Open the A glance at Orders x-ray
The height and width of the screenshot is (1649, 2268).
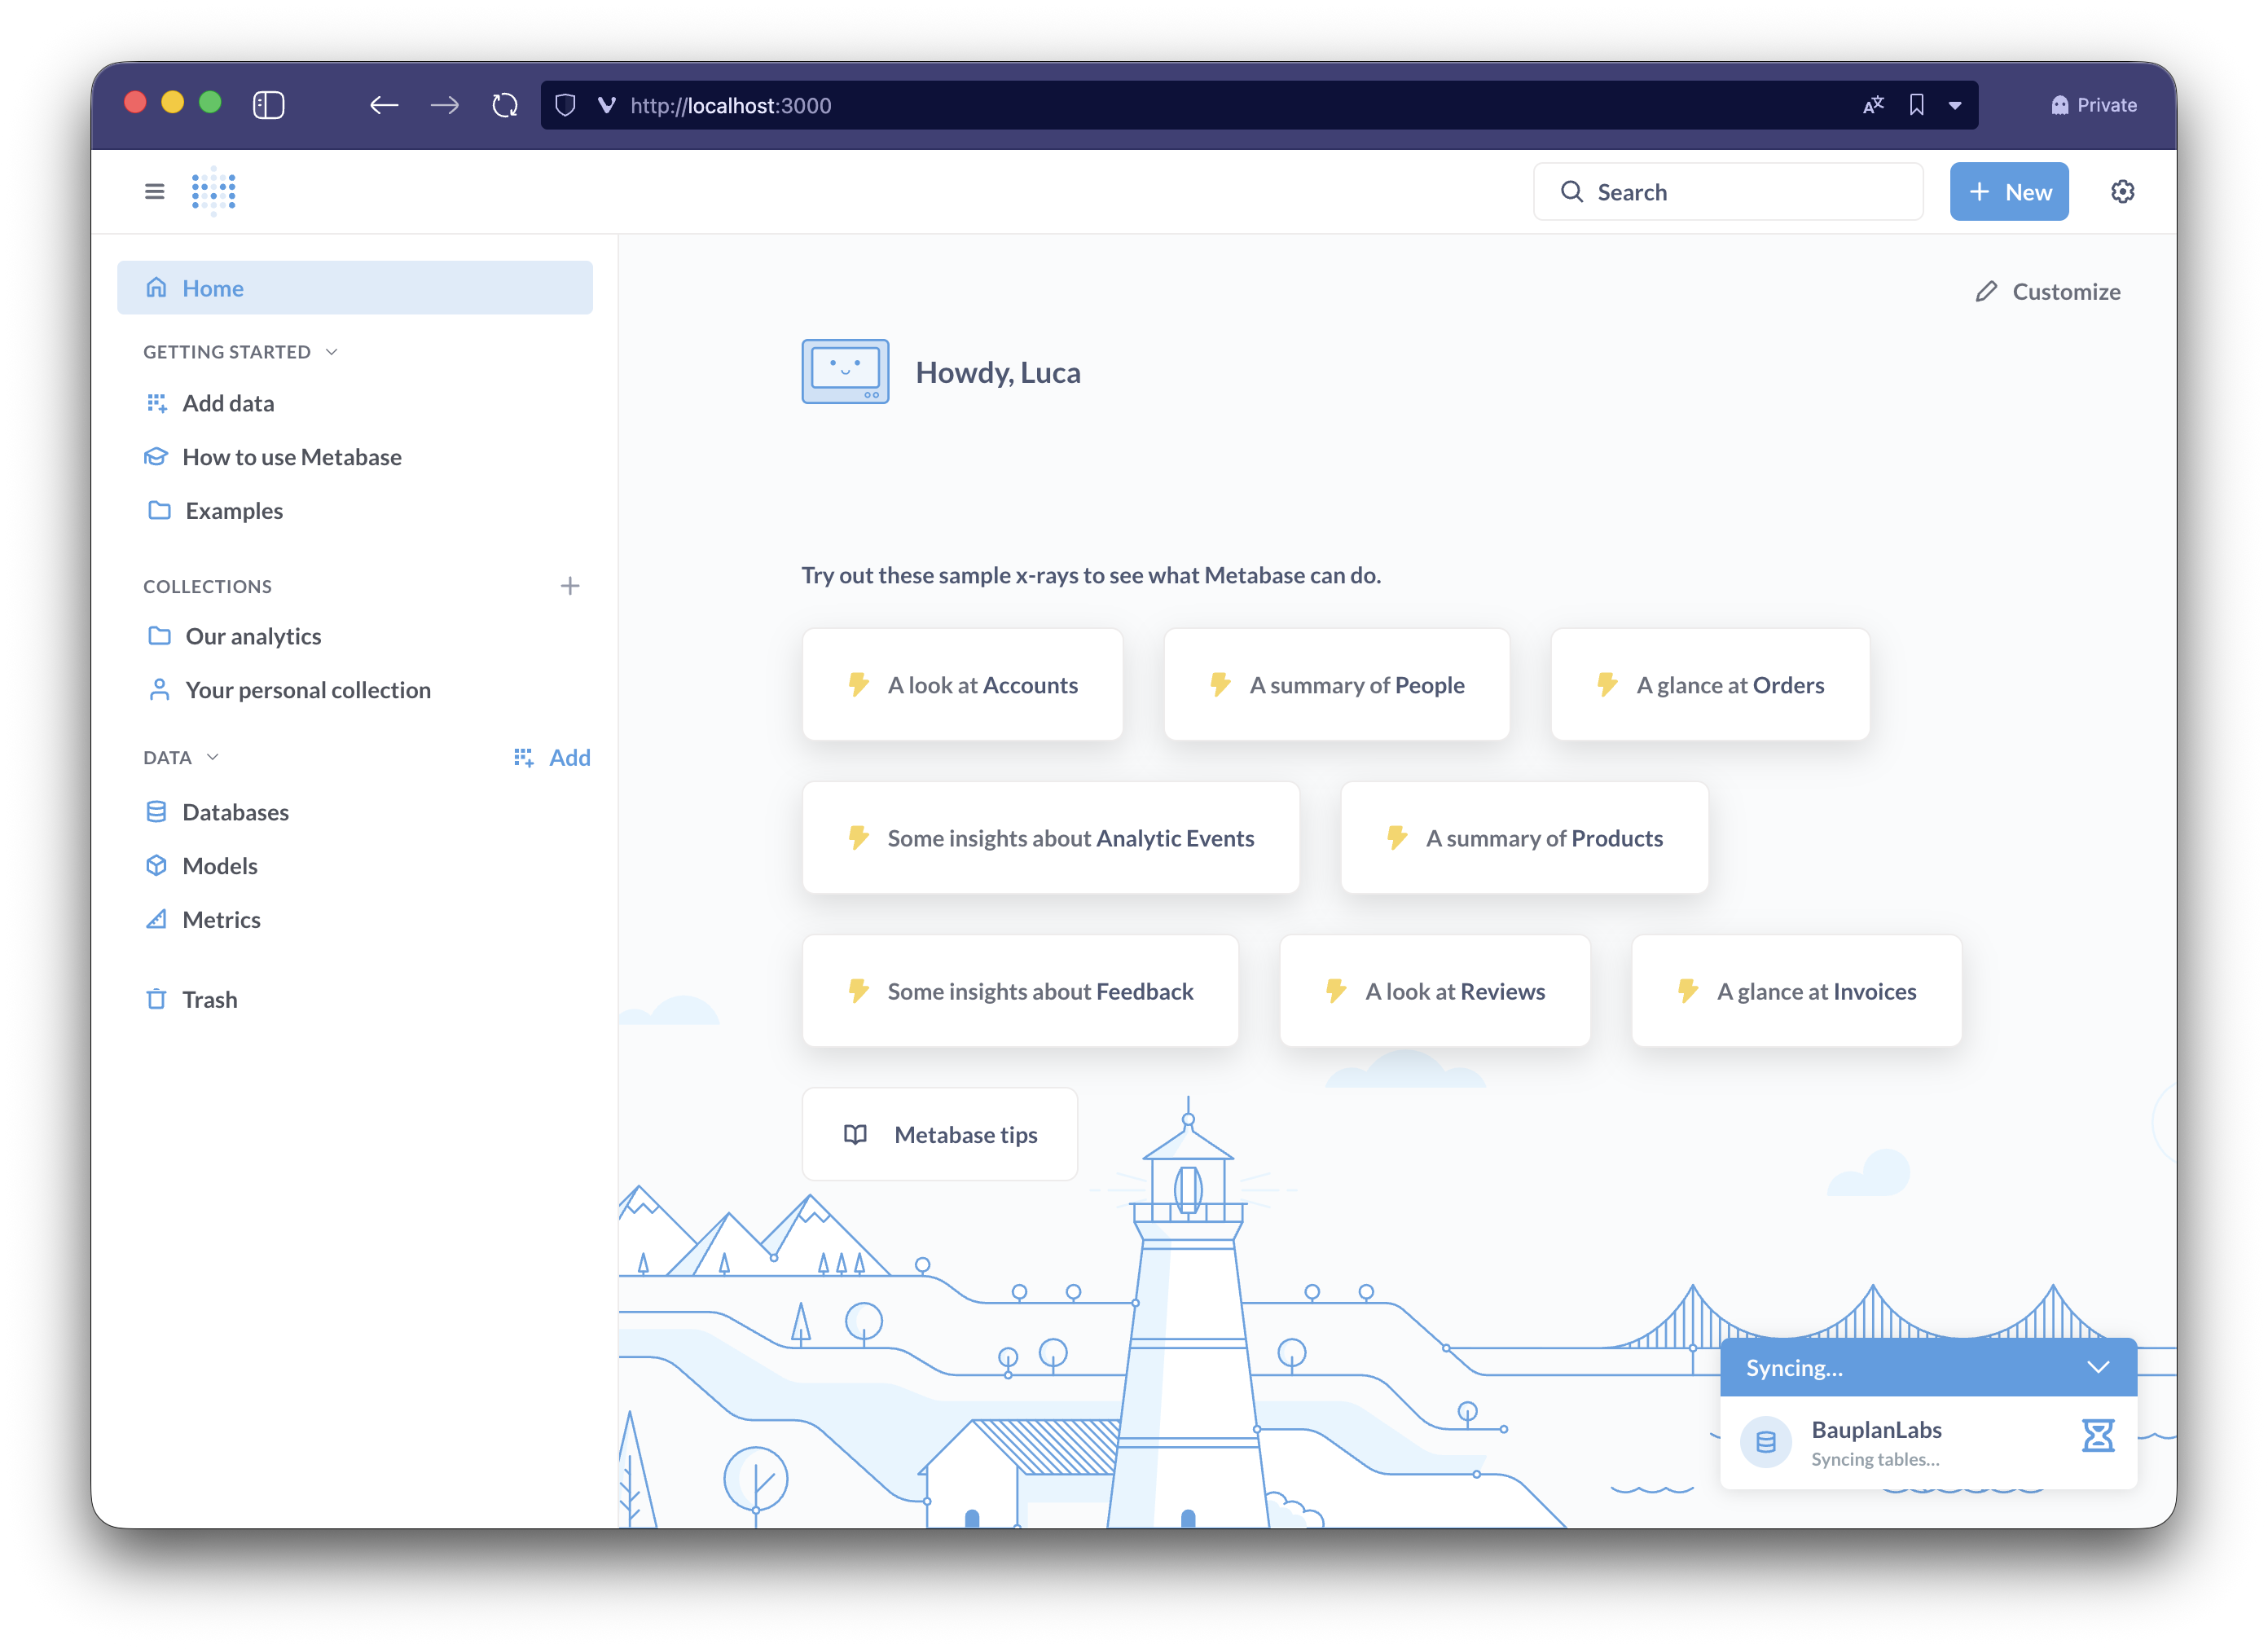click(x=1710, y=685)
